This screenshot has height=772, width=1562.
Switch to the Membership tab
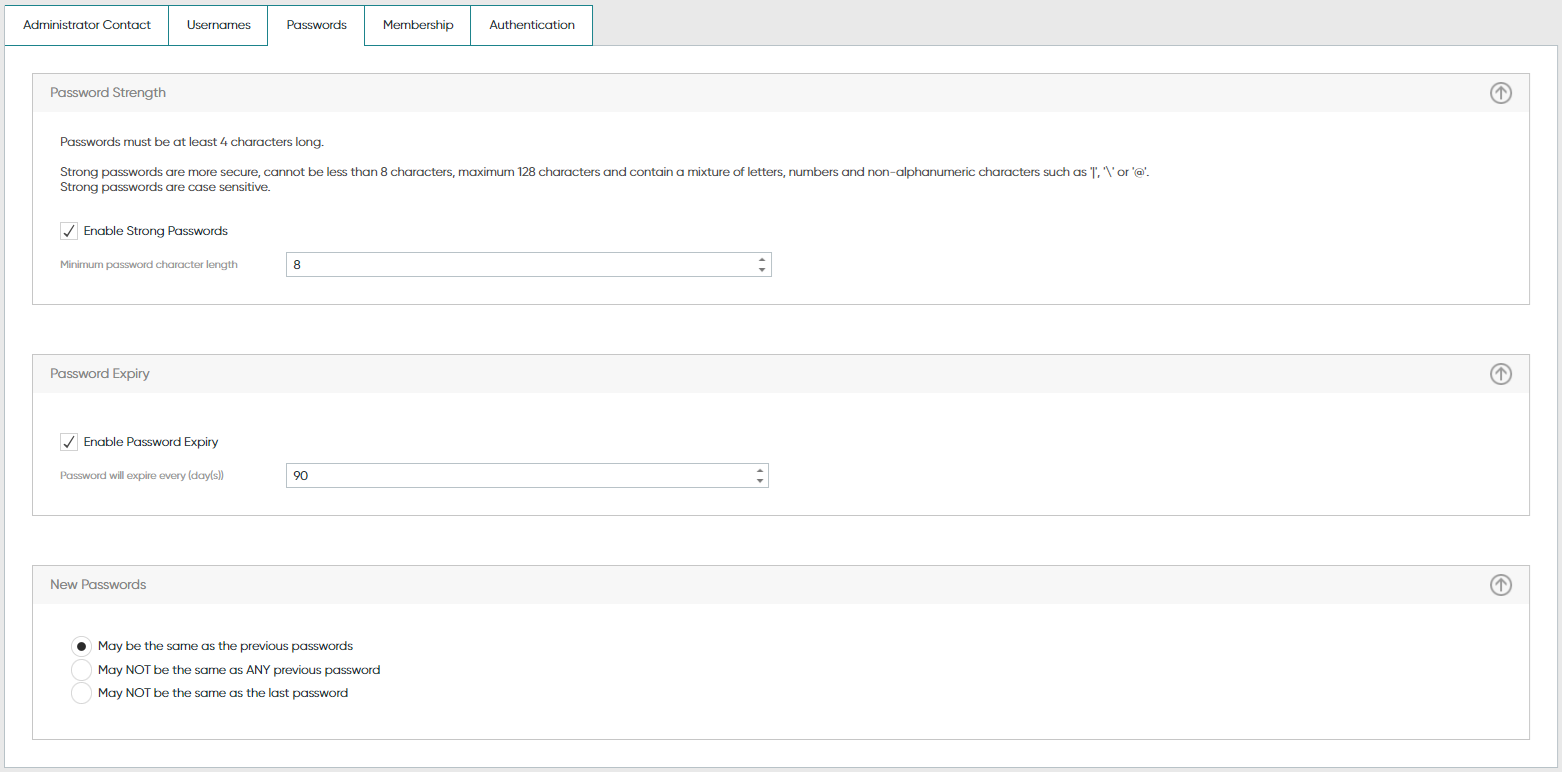[417, 25]
